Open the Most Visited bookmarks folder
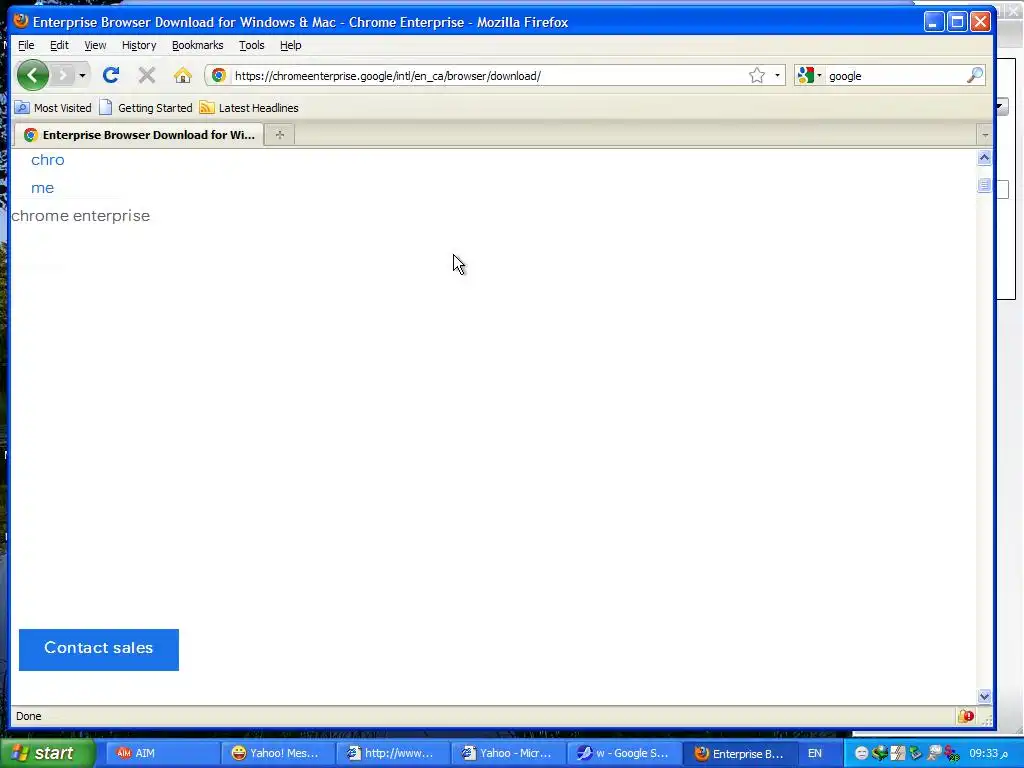 coord(53,108)
